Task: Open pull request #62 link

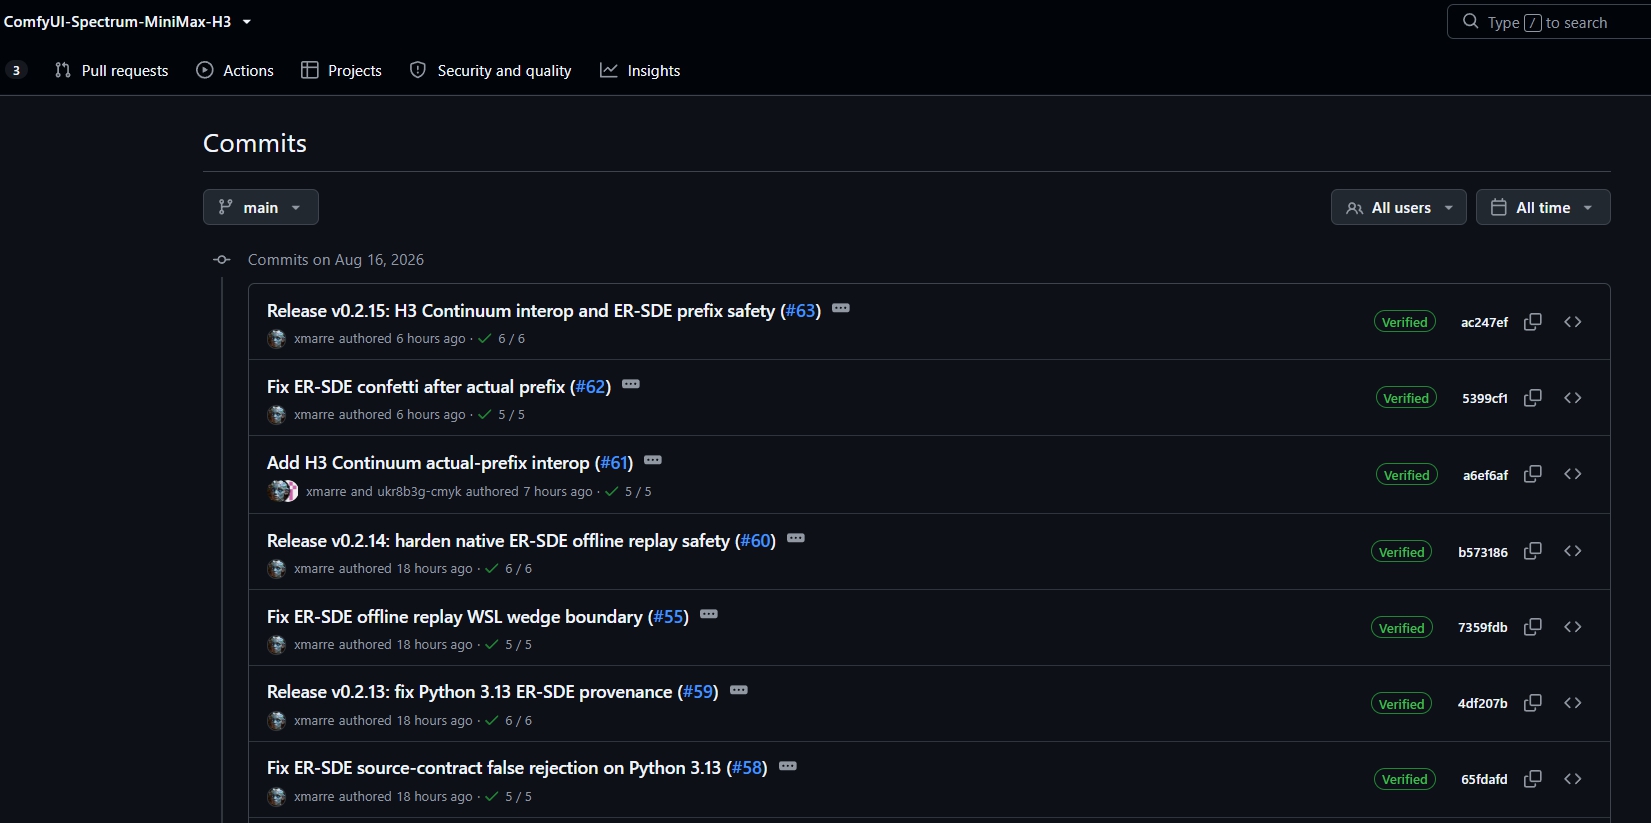Action: 591,387
